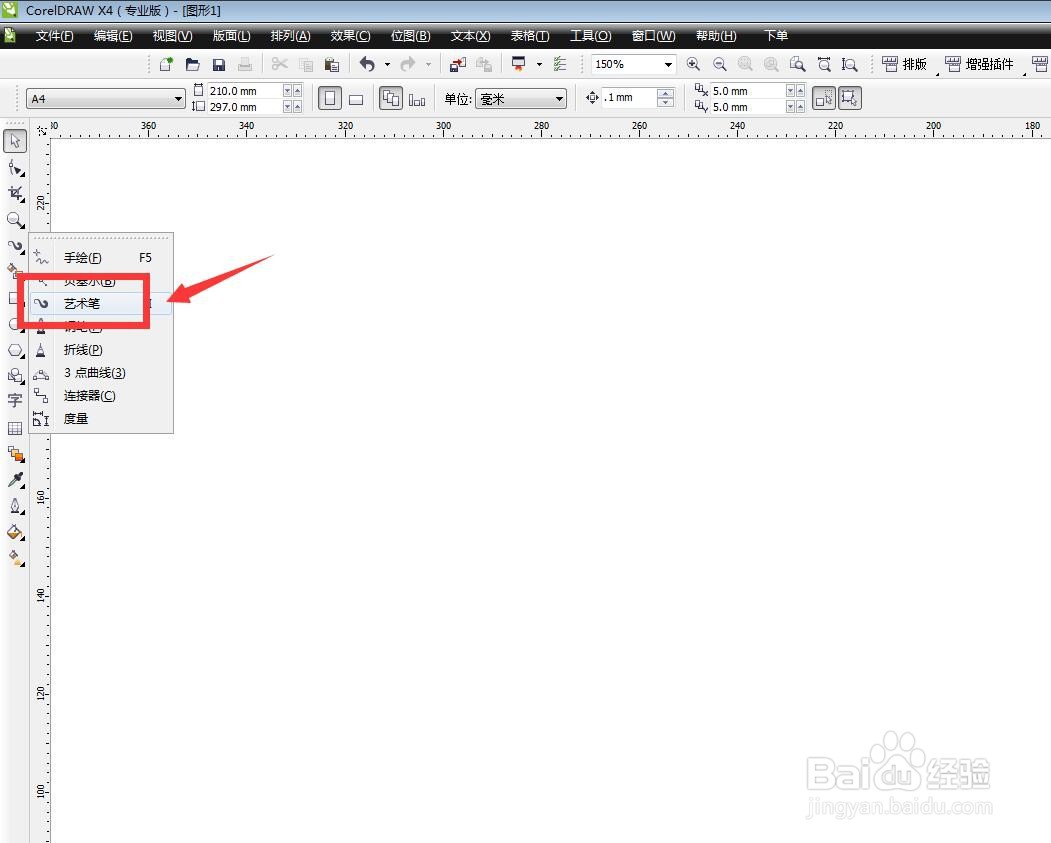Paste from clipboard icon
This screenshot has height=843, width=1051.
click(x=331, y=64)
